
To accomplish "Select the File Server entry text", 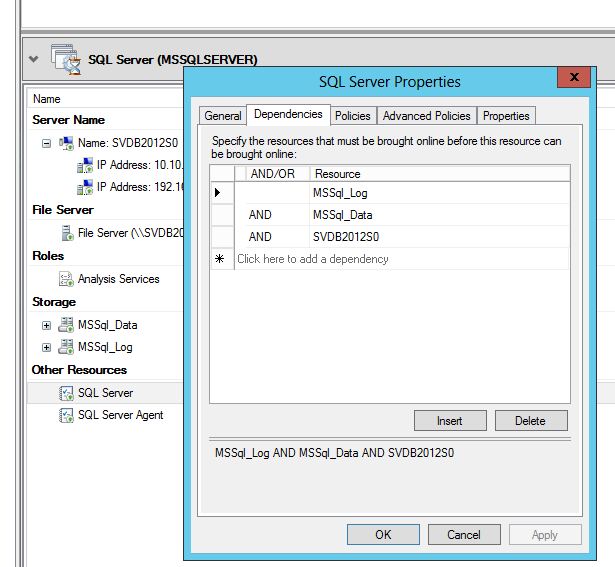I will tap(130, 233).
